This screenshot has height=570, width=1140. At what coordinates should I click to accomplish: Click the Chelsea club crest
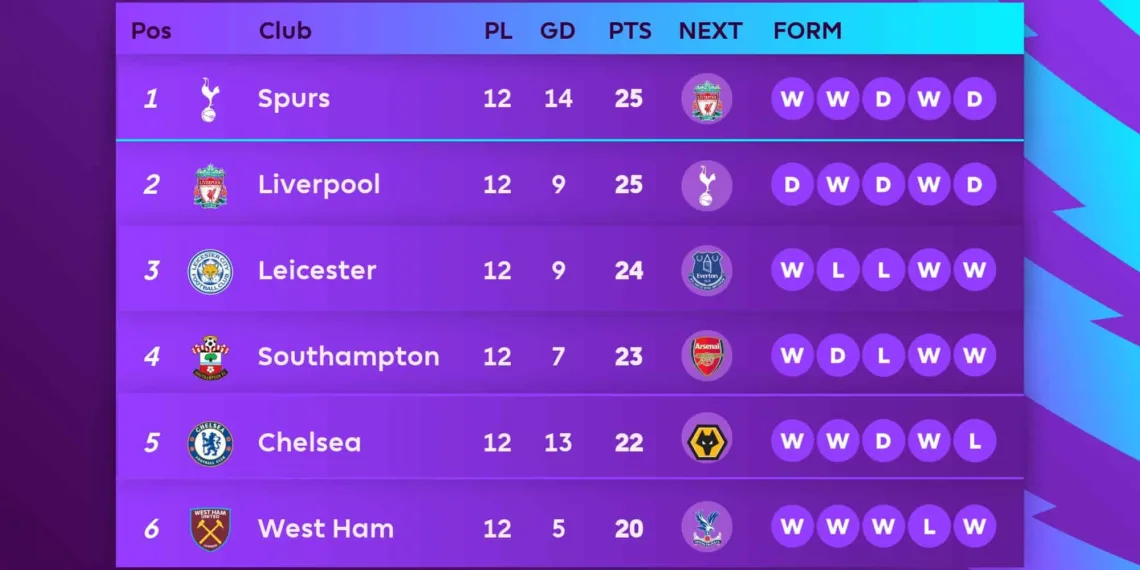pyautogui.click(x=210, y=443)
